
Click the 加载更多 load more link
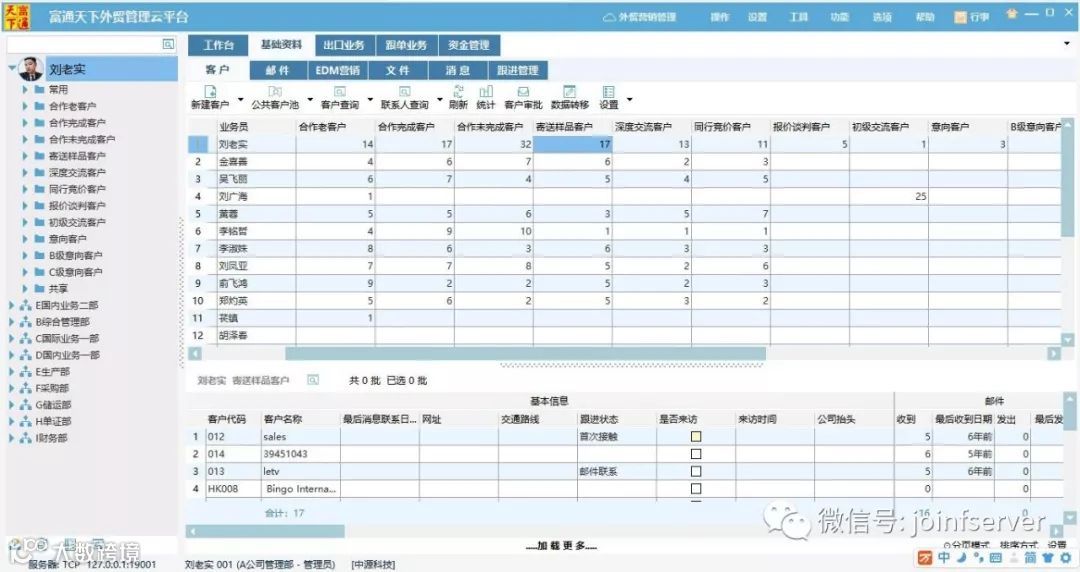tap(562, 546)
